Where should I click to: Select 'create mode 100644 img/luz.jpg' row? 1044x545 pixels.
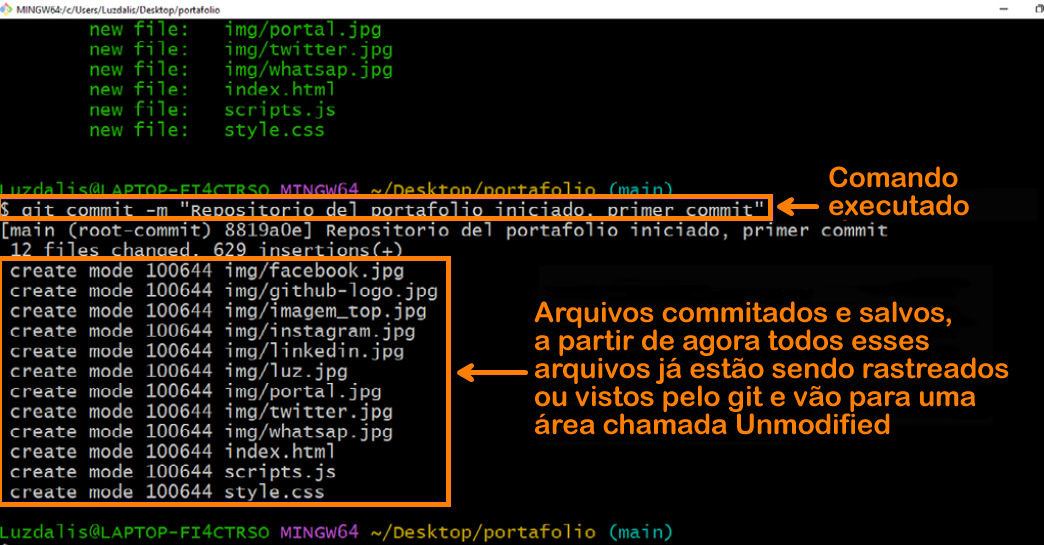(178, 371)
